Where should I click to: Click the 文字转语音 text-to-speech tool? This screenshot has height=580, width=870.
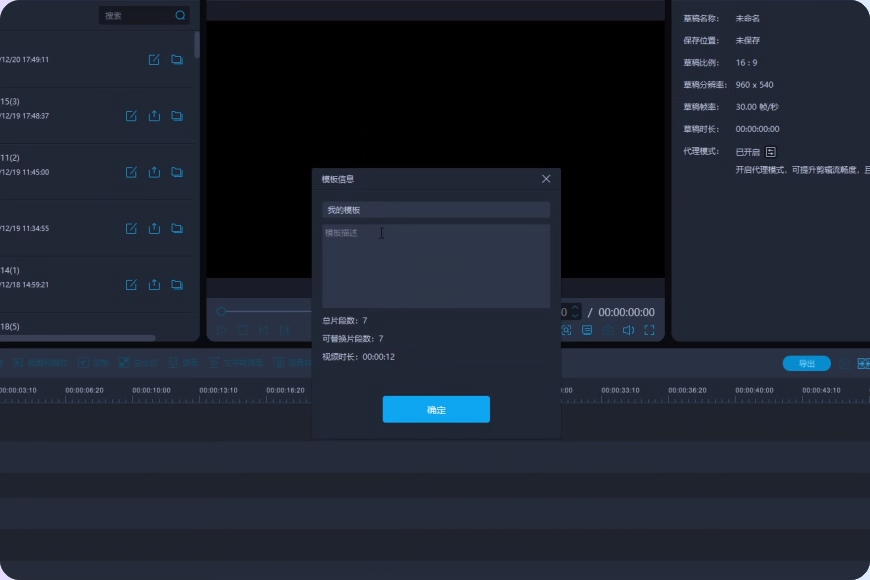coord(236,363)
